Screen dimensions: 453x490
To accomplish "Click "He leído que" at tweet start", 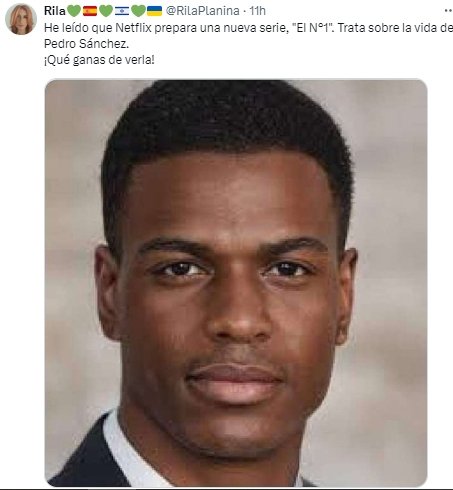I will click(73, 28).
